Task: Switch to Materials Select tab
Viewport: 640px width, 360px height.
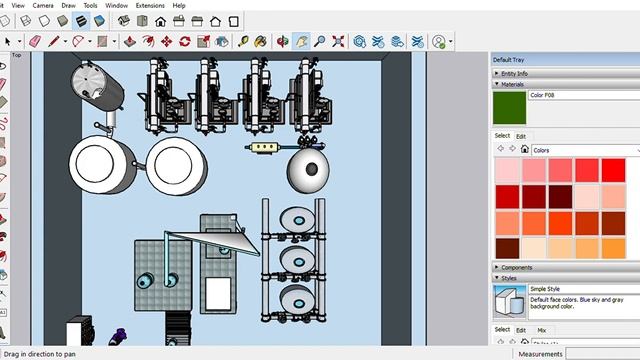Action: point(502,136)
